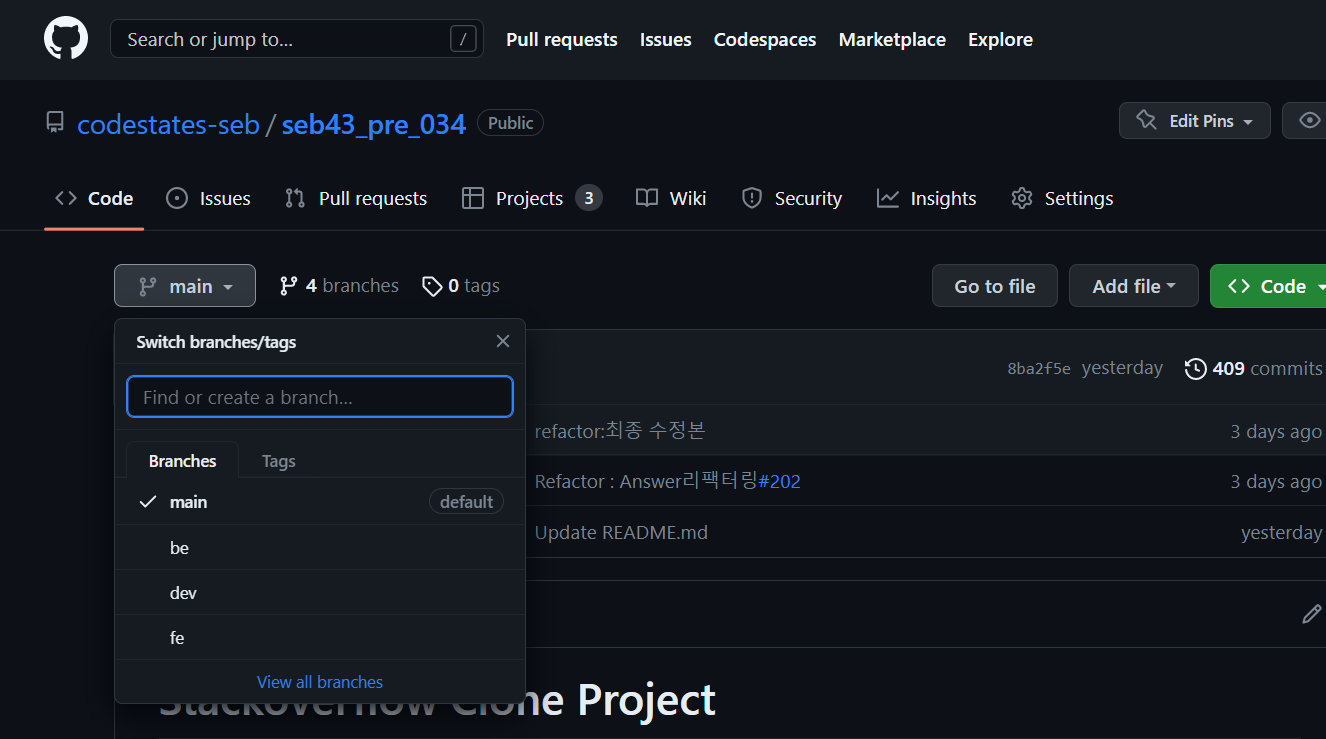Click the 0 tags link
1326x739 pixels.
click(x=460, y=286)
